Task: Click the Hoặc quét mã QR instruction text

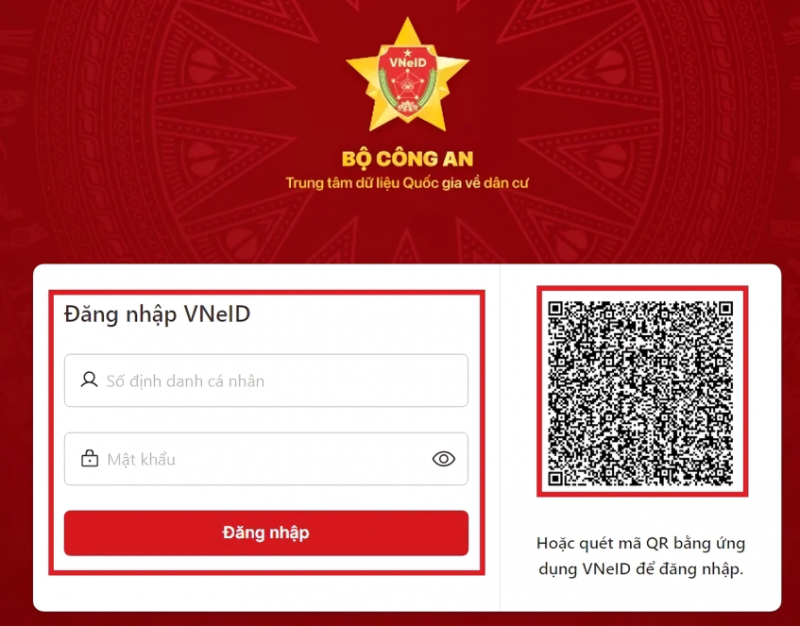Action: [x=641, y=556]
